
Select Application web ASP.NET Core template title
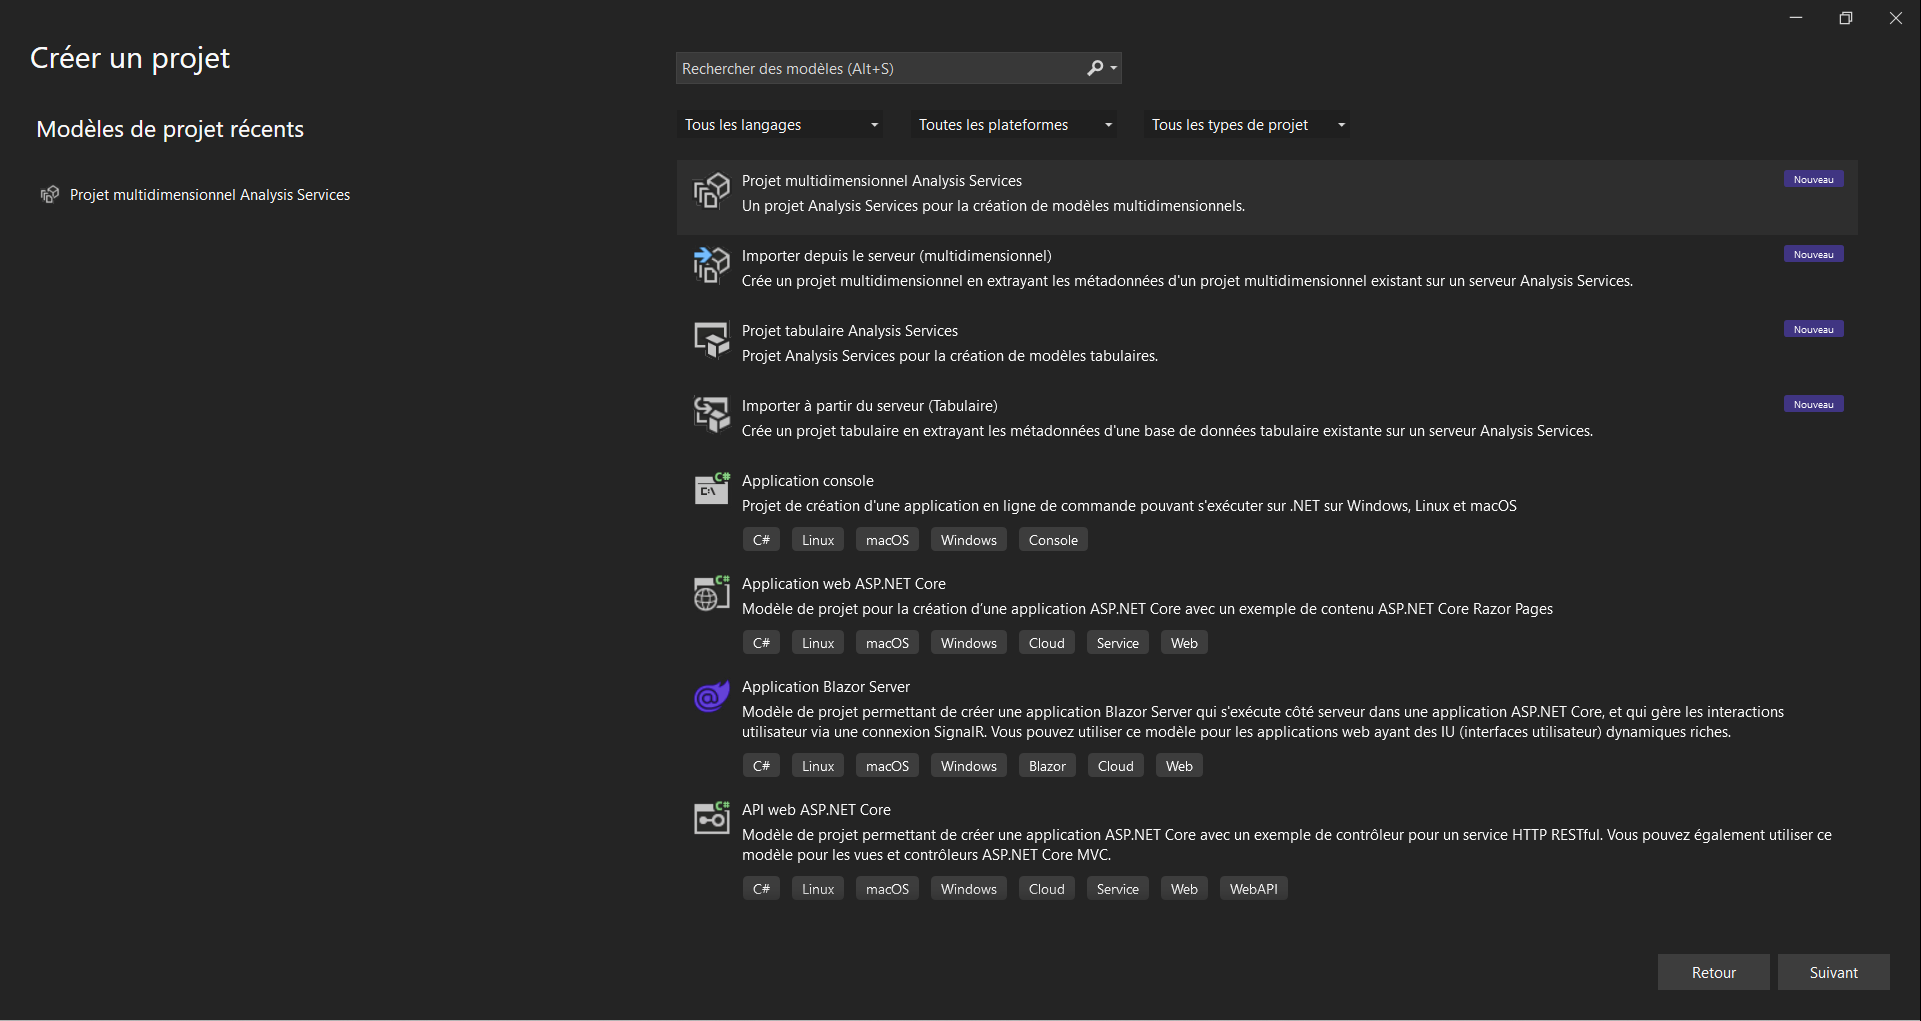point(843,584)
